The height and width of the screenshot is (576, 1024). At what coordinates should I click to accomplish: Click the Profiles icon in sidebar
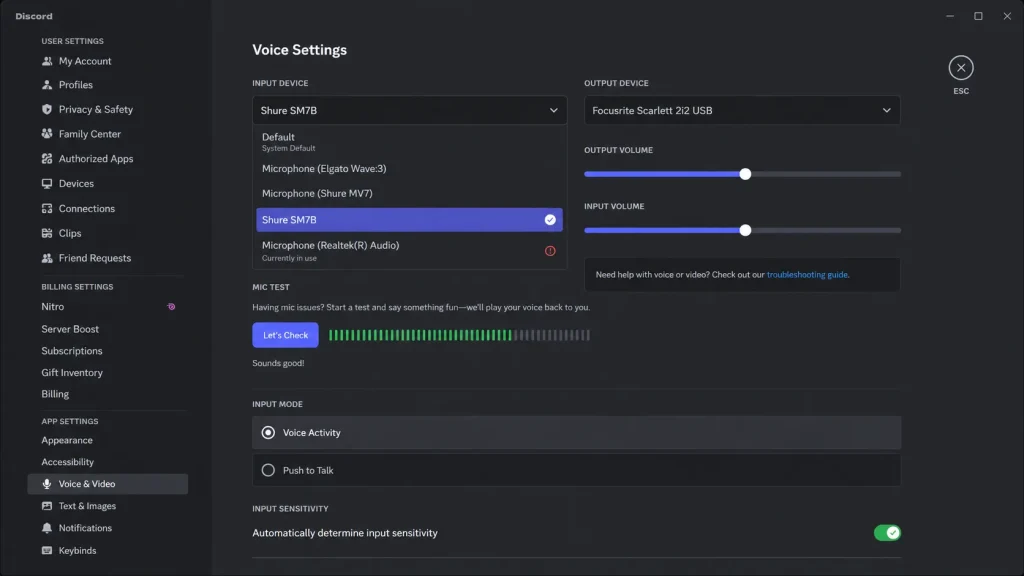point(47,85)
